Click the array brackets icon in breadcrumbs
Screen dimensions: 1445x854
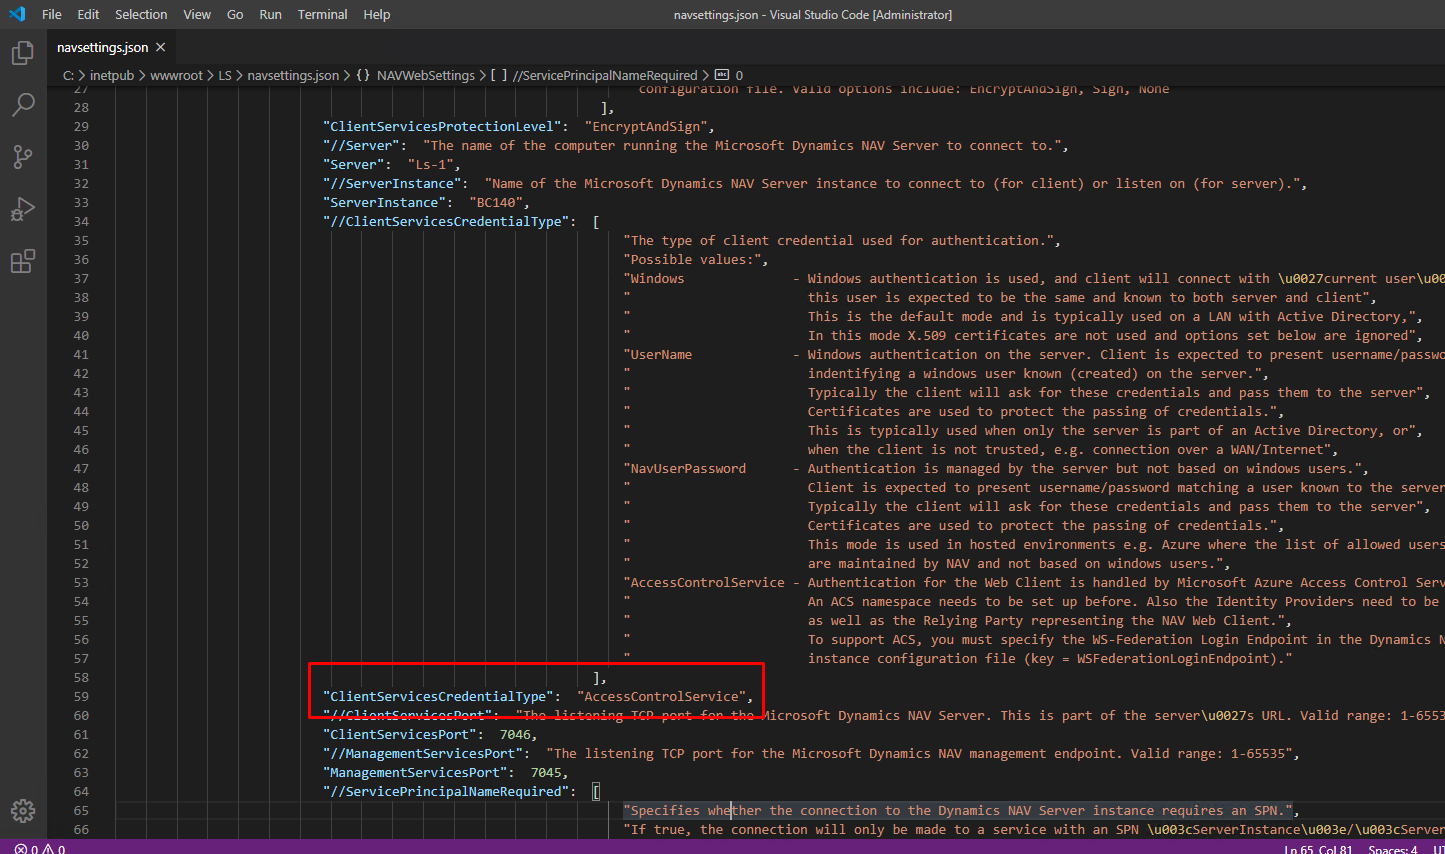pyautogui.click(x=499, y=75)
